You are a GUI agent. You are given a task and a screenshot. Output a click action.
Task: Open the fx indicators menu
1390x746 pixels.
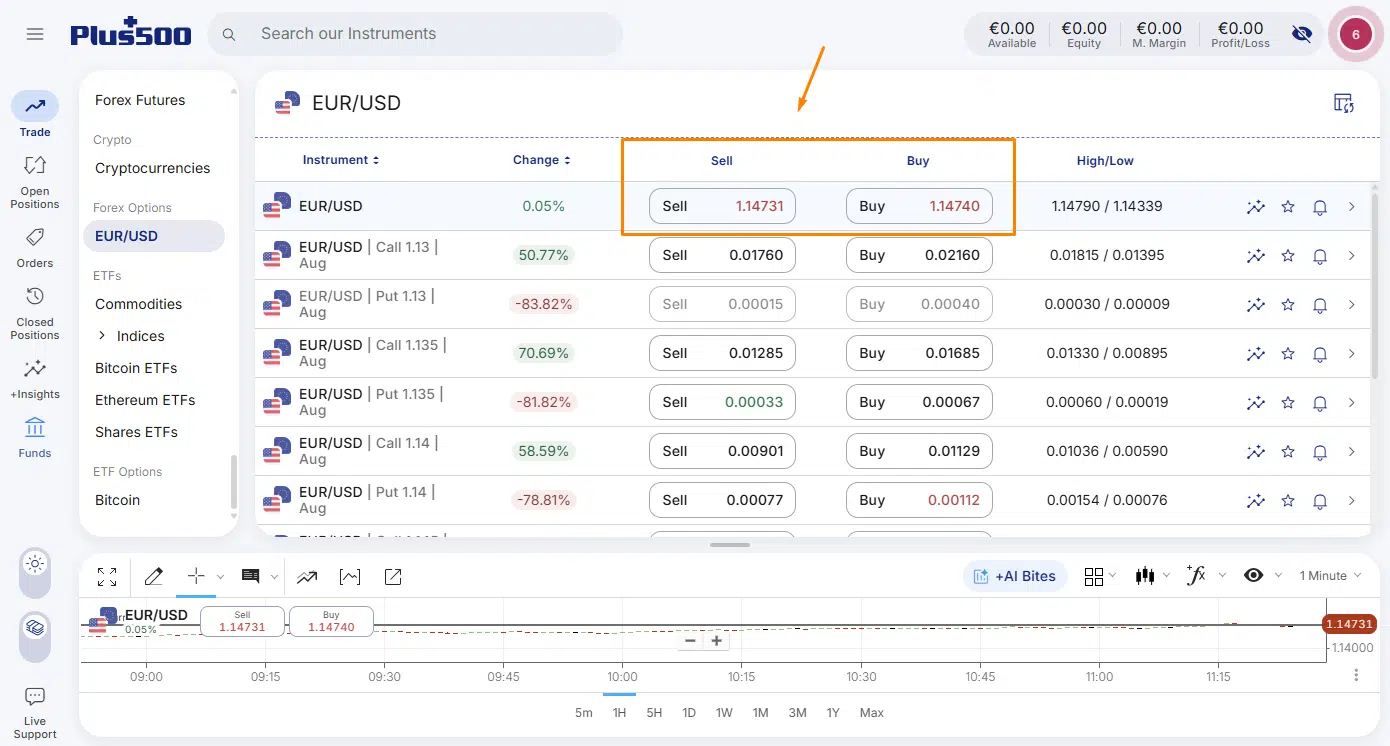point(1196,575)
